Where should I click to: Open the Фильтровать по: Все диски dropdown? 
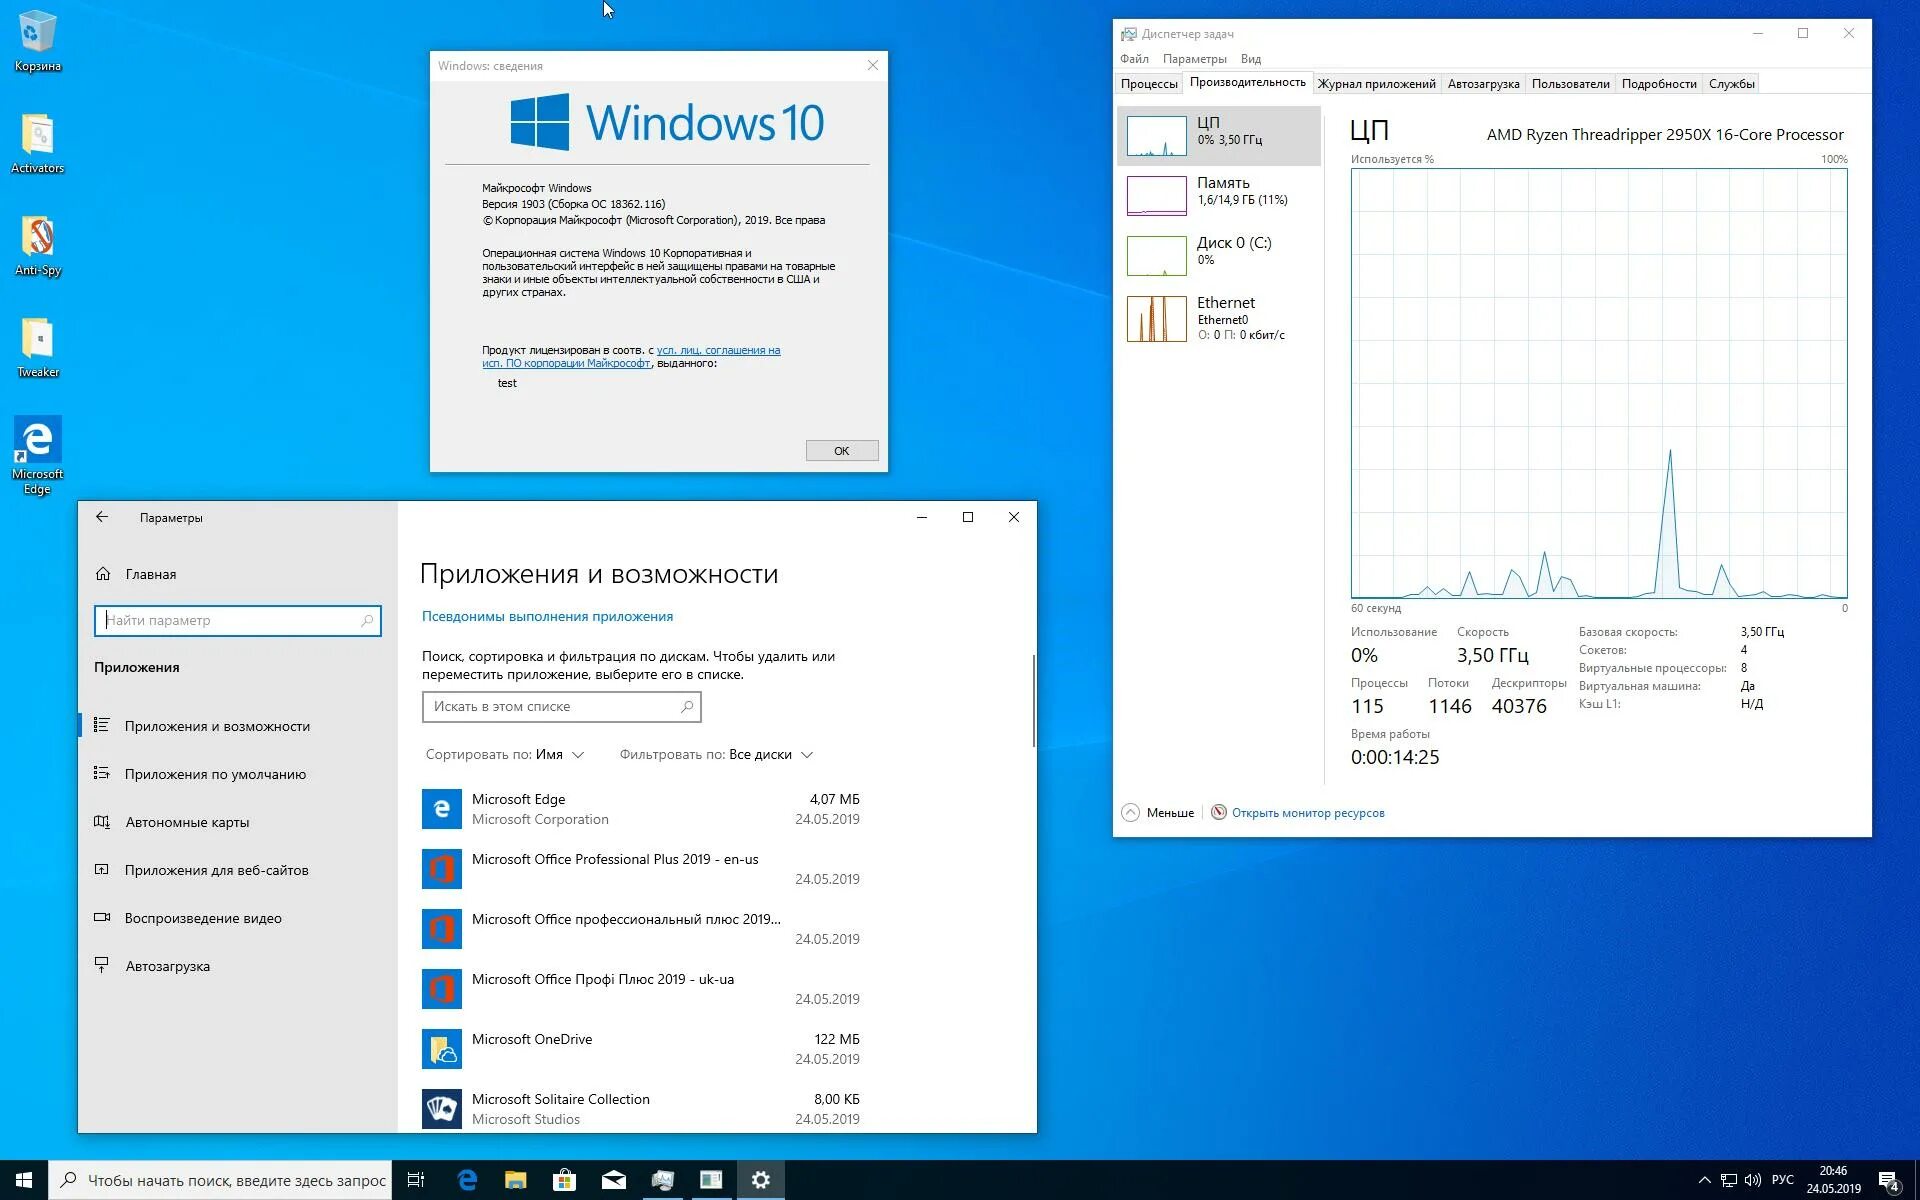click(716, 754)
